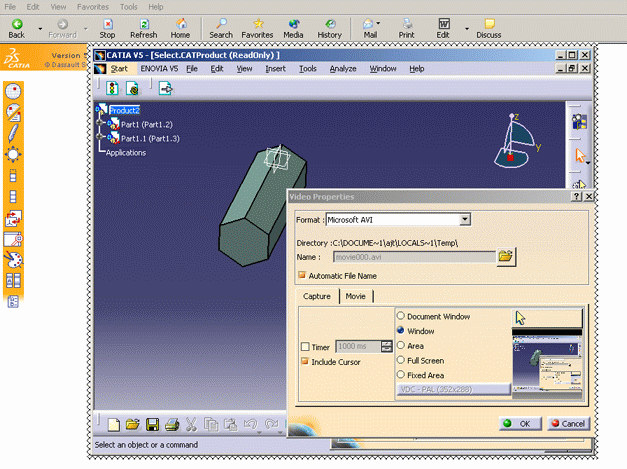This screenshot has height=469, width=627.
Task: Open the CATIA Analyze menu
Action: coord(343,69)
